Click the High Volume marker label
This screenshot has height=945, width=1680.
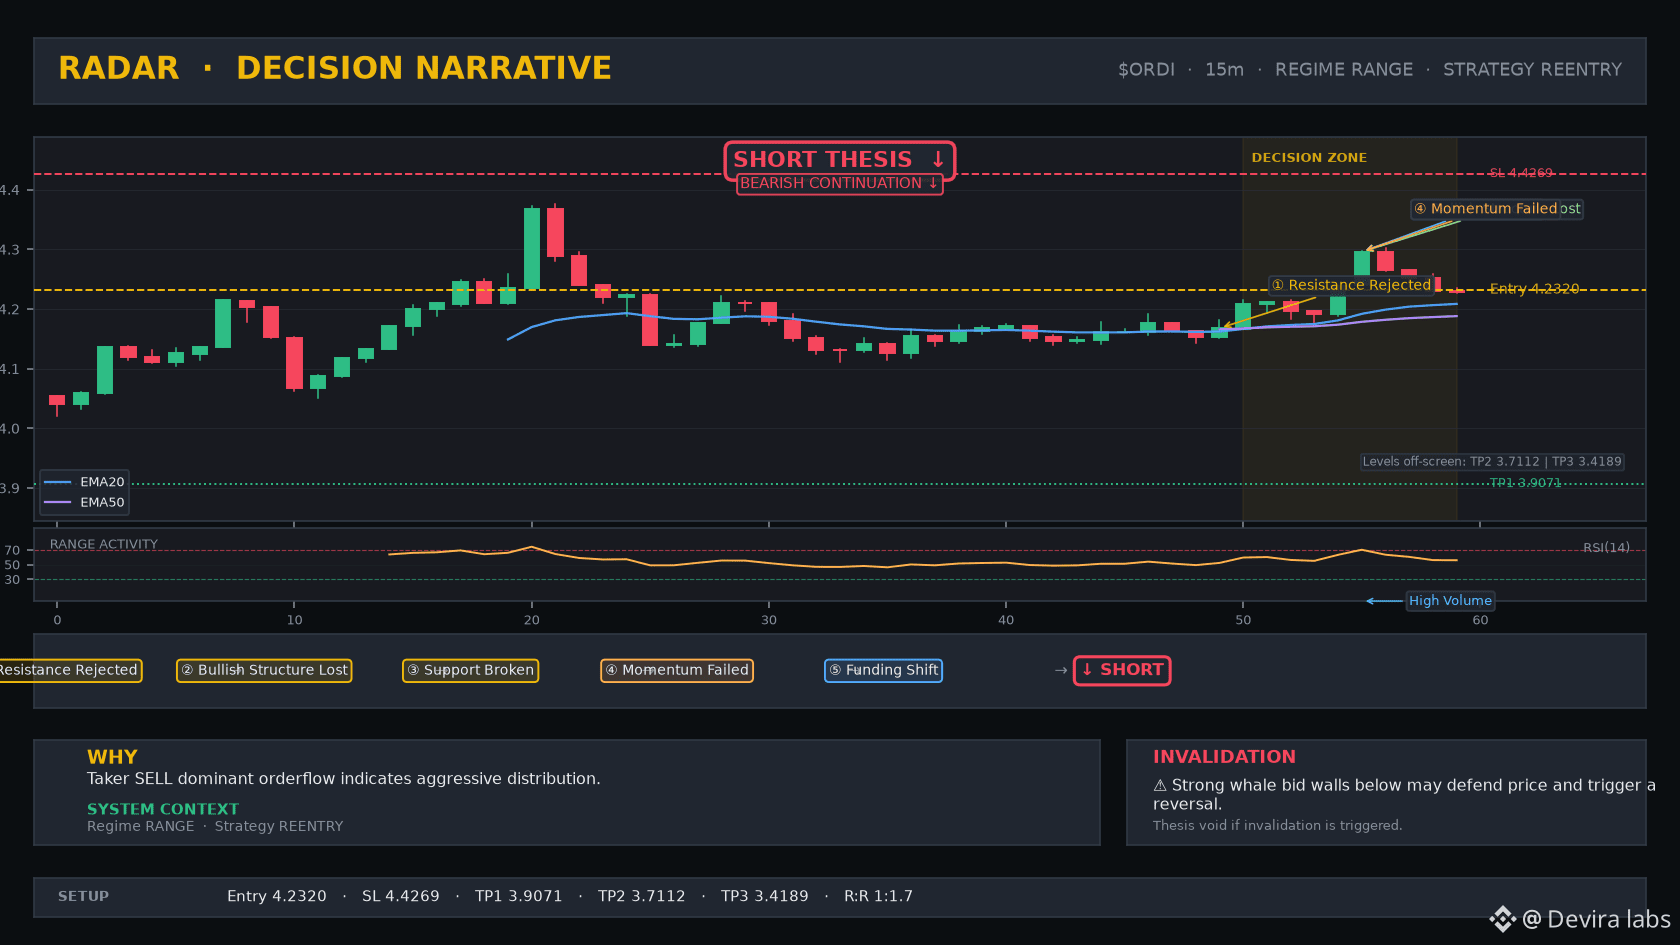(x=1450, y=601)
